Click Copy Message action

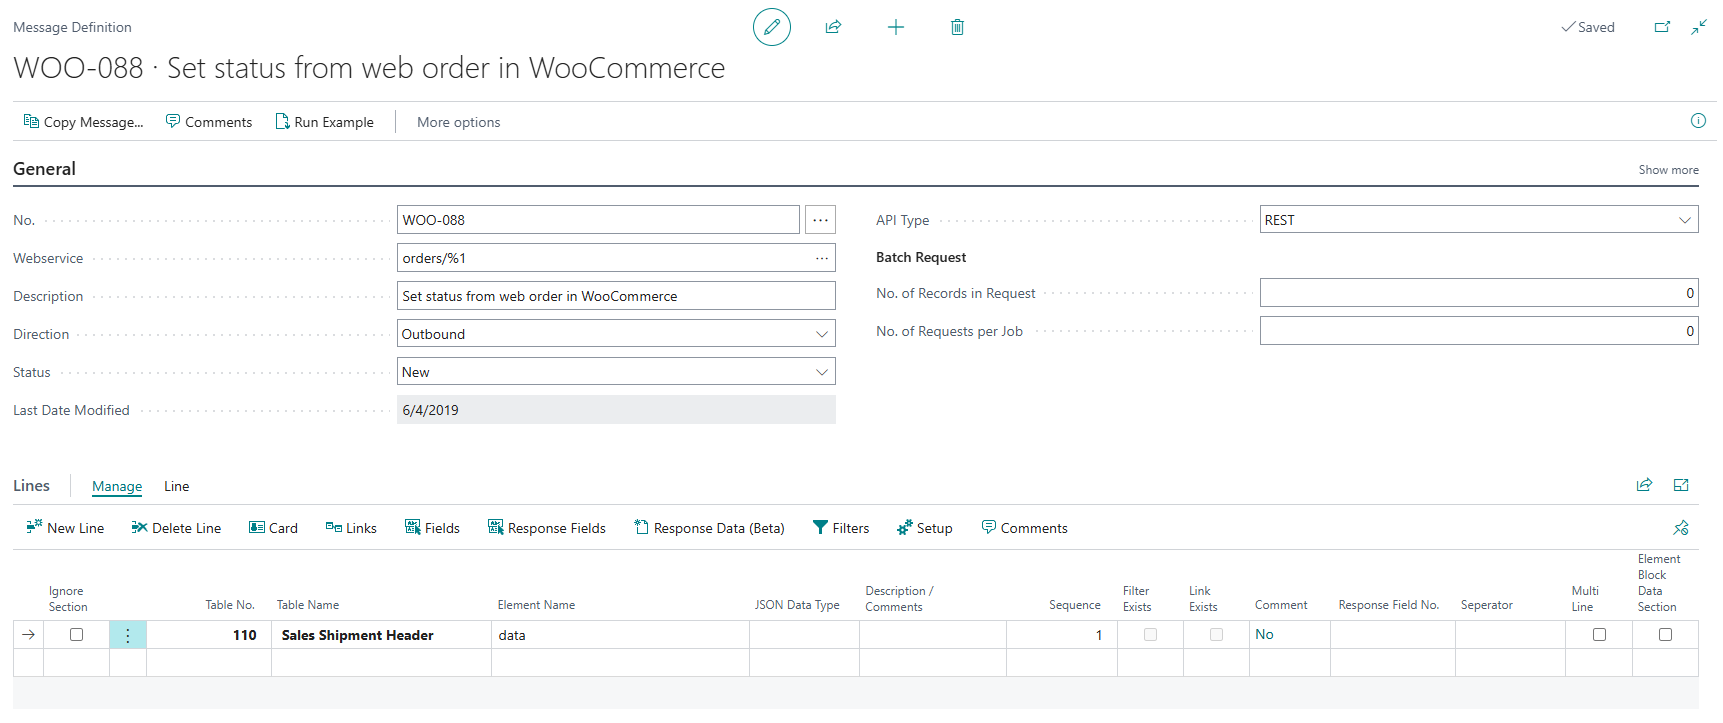point(83,122)
